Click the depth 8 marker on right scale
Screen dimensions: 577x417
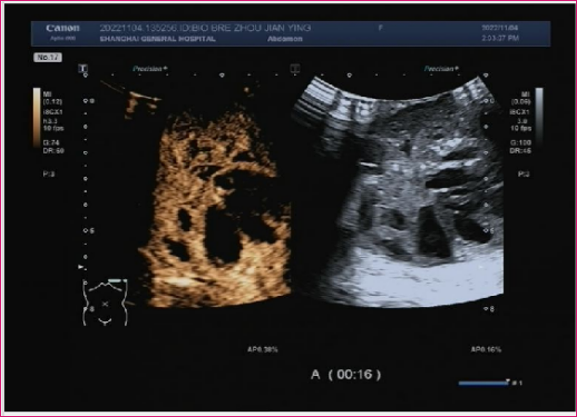coord(488,309)
